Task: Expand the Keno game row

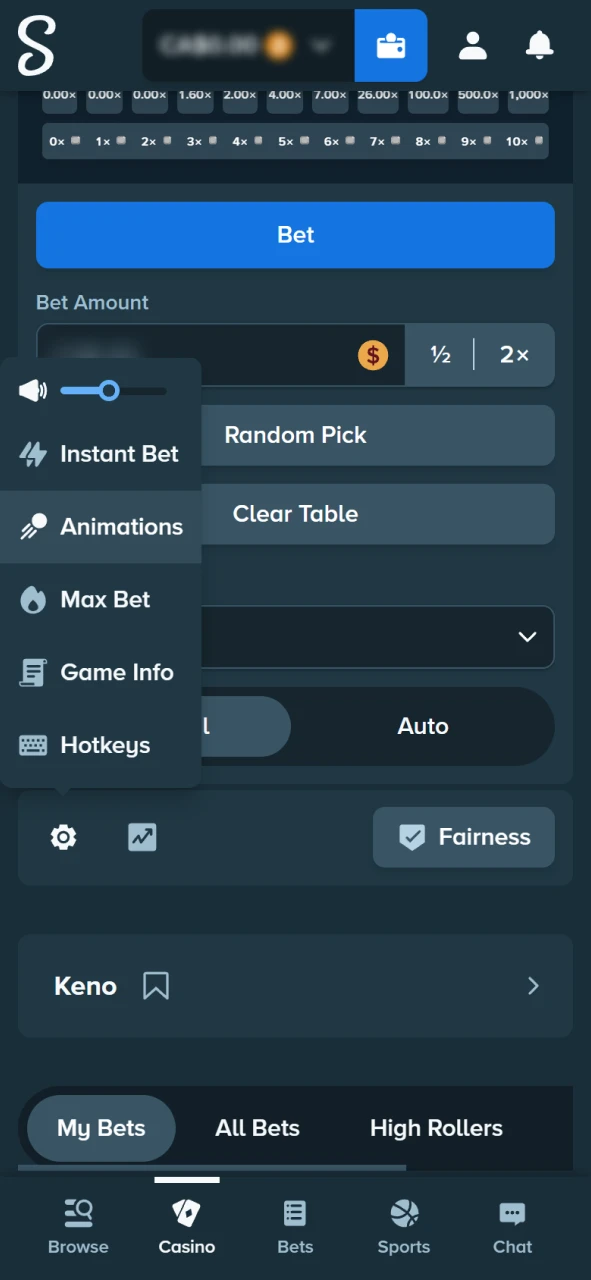Action: (533, 986)
